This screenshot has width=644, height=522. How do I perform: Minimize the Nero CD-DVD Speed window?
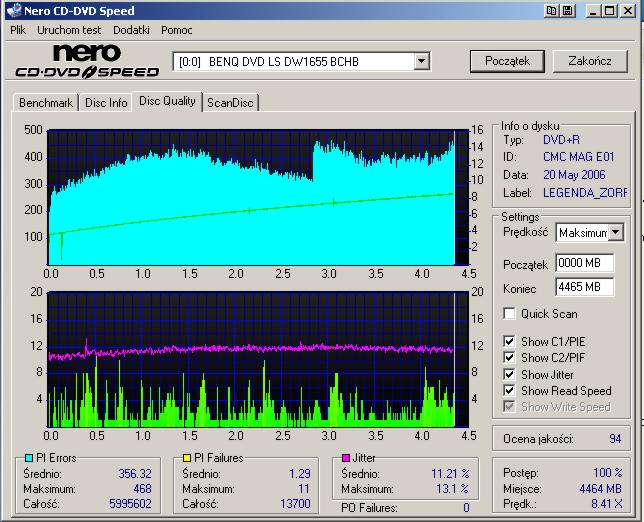coord(593,11)
